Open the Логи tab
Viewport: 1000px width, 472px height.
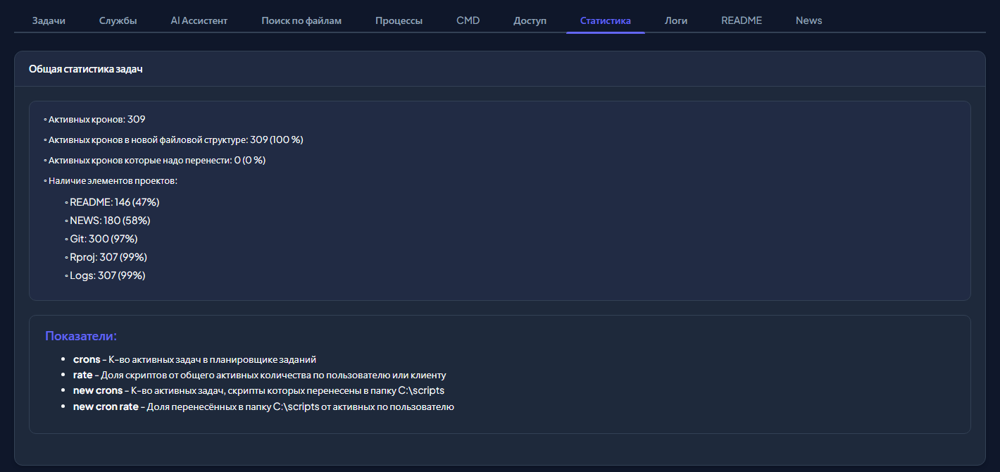coord(676,20)
